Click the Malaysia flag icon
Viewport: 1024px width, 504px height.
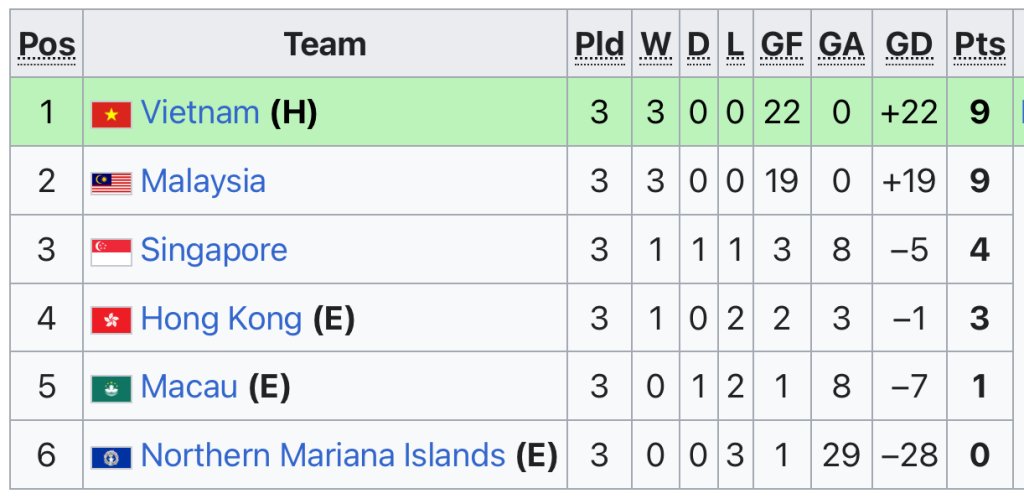point(111,183)
